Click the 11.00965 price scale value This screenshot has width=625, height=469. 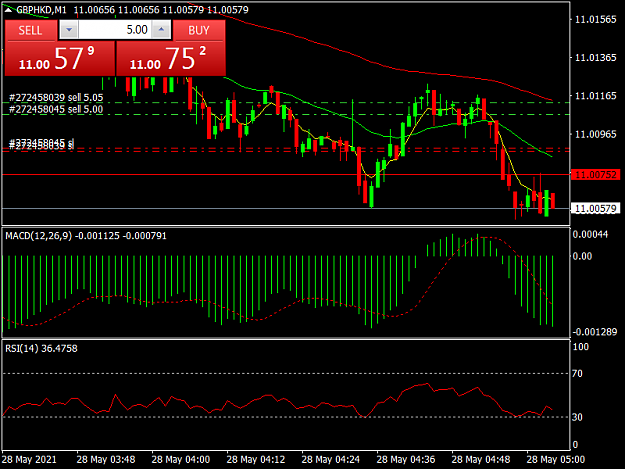click(x=596, y=134)
